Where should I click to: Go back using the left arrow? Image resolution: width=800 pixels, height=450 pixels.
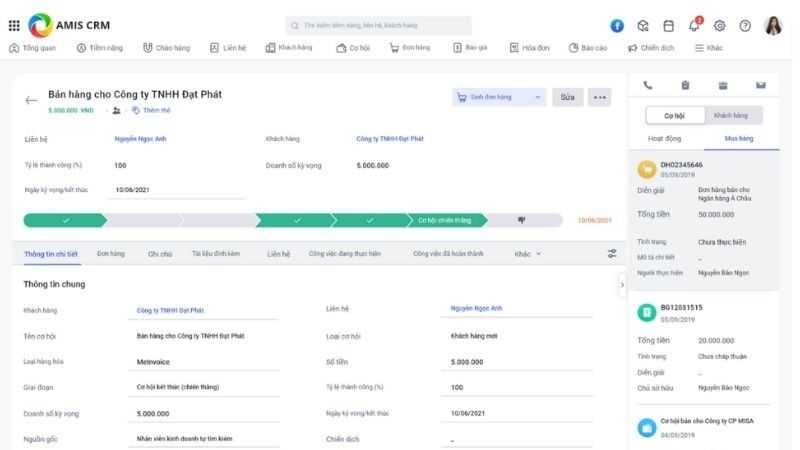(31, 100)
